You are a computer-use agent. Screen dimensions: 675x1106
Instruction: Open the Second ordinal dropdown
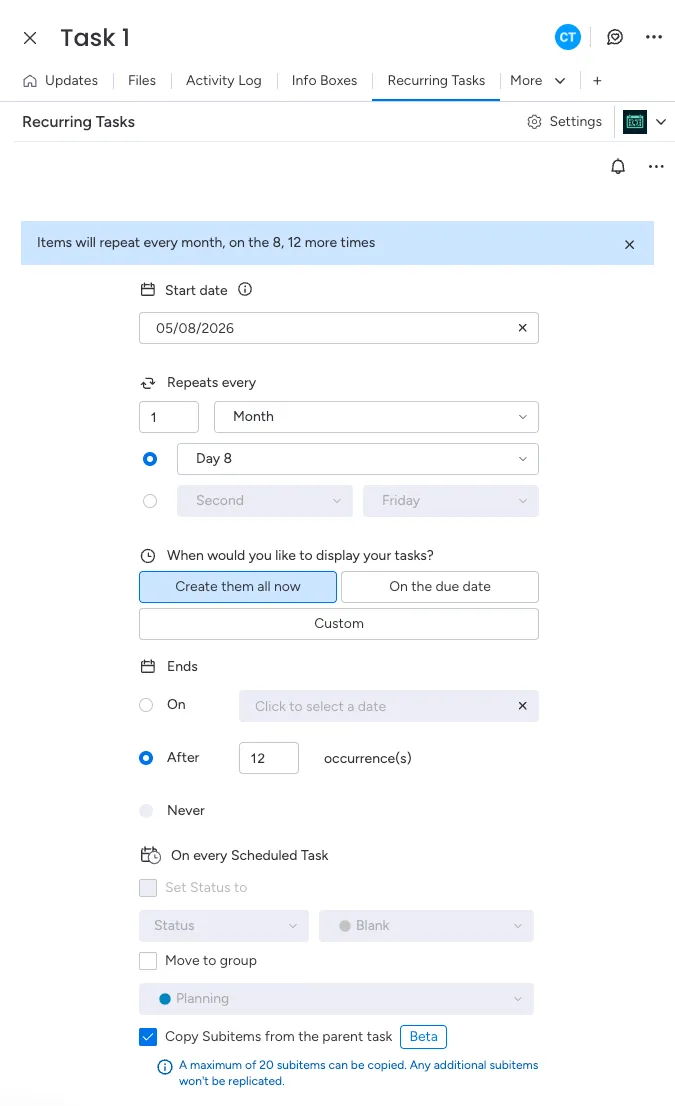pyautogui.click(x=264, y=501)
